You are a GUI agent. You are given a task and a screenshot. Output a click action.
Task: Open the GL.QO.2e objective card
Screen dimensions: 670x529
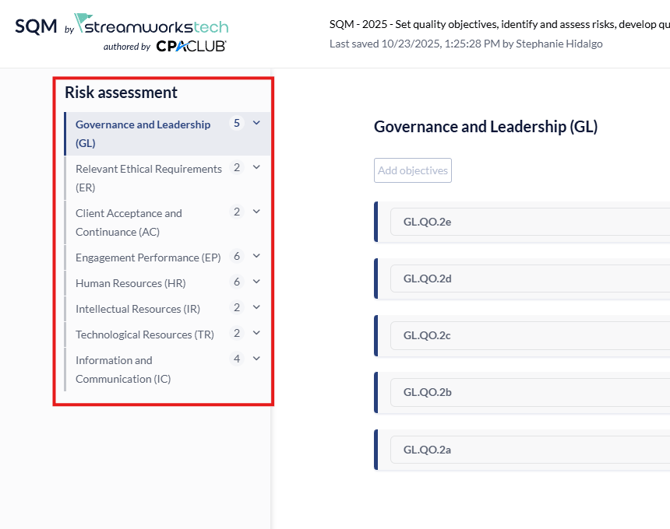(x=520, y=222)
